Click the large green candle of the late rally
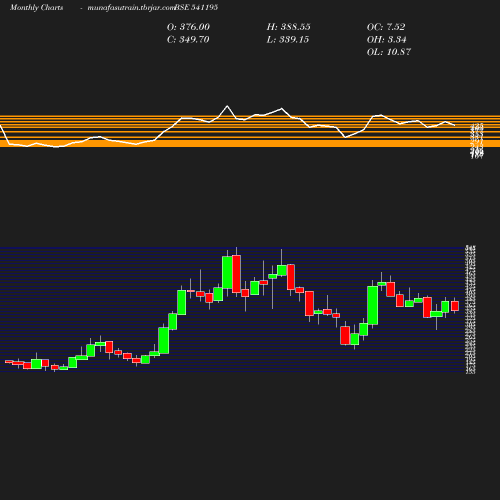The width and height of the screenshot is (500, 500). click(x=373, y=305)
